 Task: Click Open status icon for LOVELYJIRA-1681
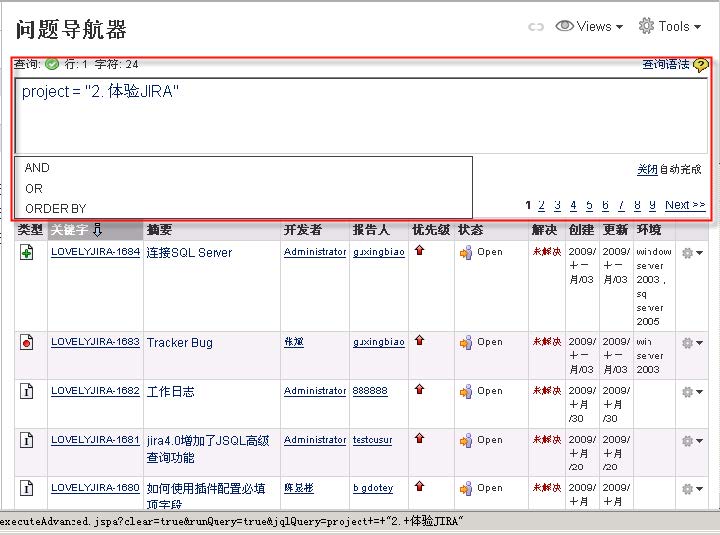[466, 440]
